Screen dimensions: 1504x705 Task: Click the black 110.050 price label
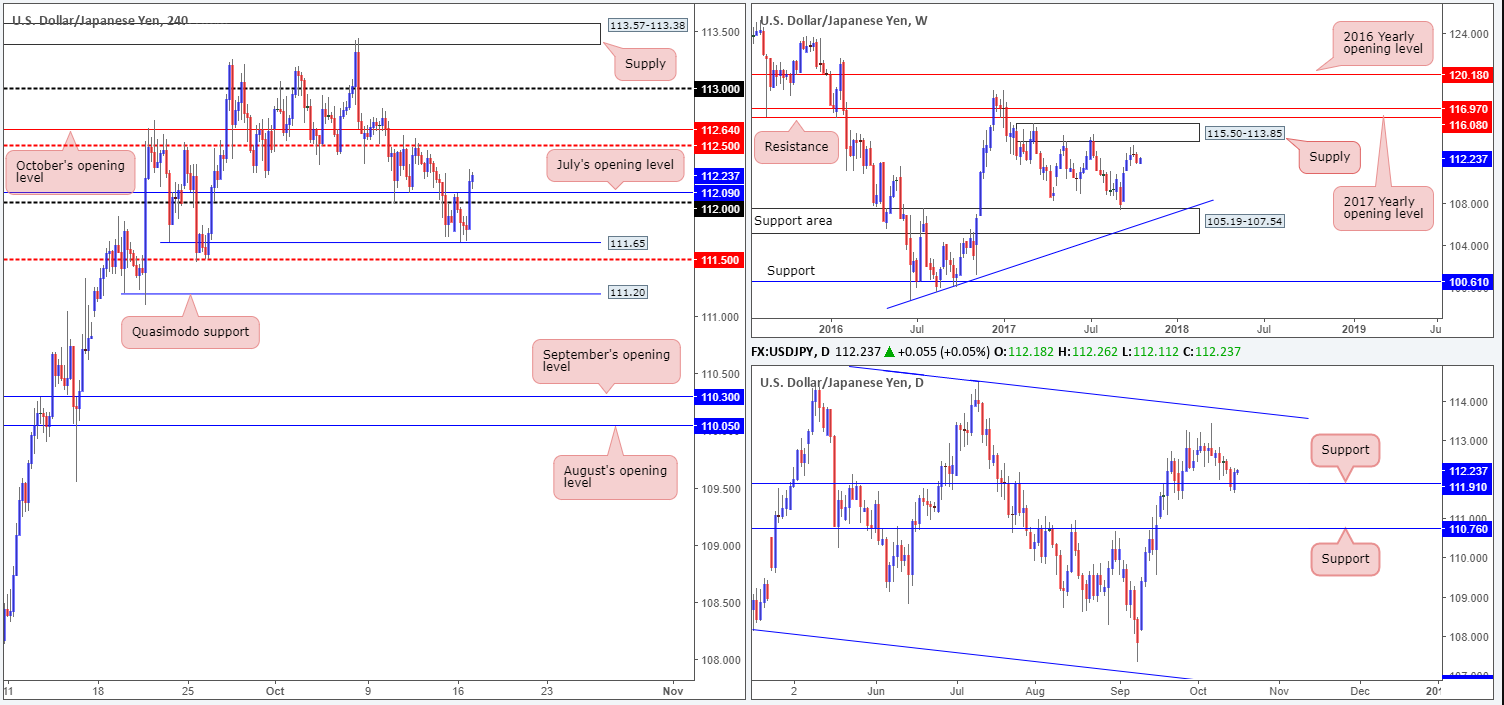(x=719, y=425)
